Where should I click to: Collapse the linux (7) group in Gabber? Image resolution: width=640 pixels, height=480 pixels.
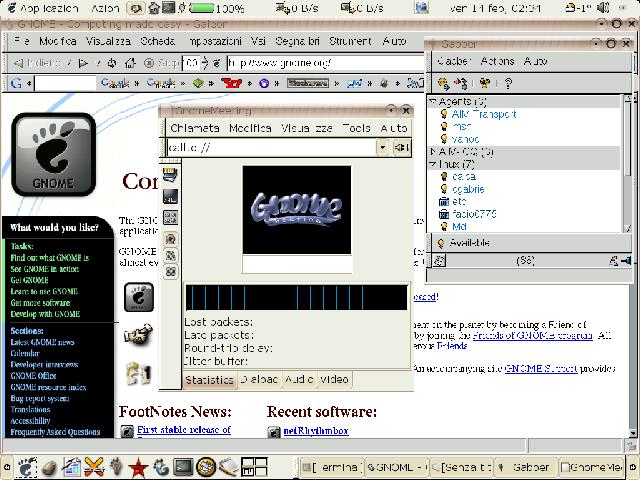pyautogui.click(x=433, y=164)
